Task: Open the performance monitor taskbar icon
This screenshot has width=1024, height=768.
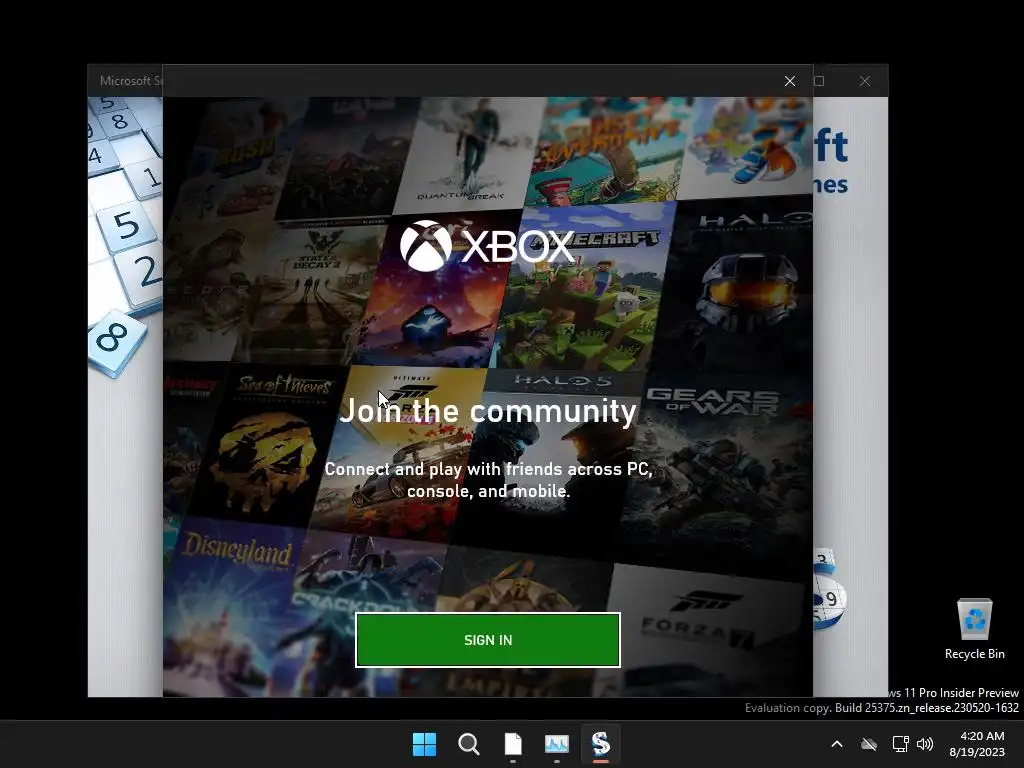Action: tap(557, 744)
